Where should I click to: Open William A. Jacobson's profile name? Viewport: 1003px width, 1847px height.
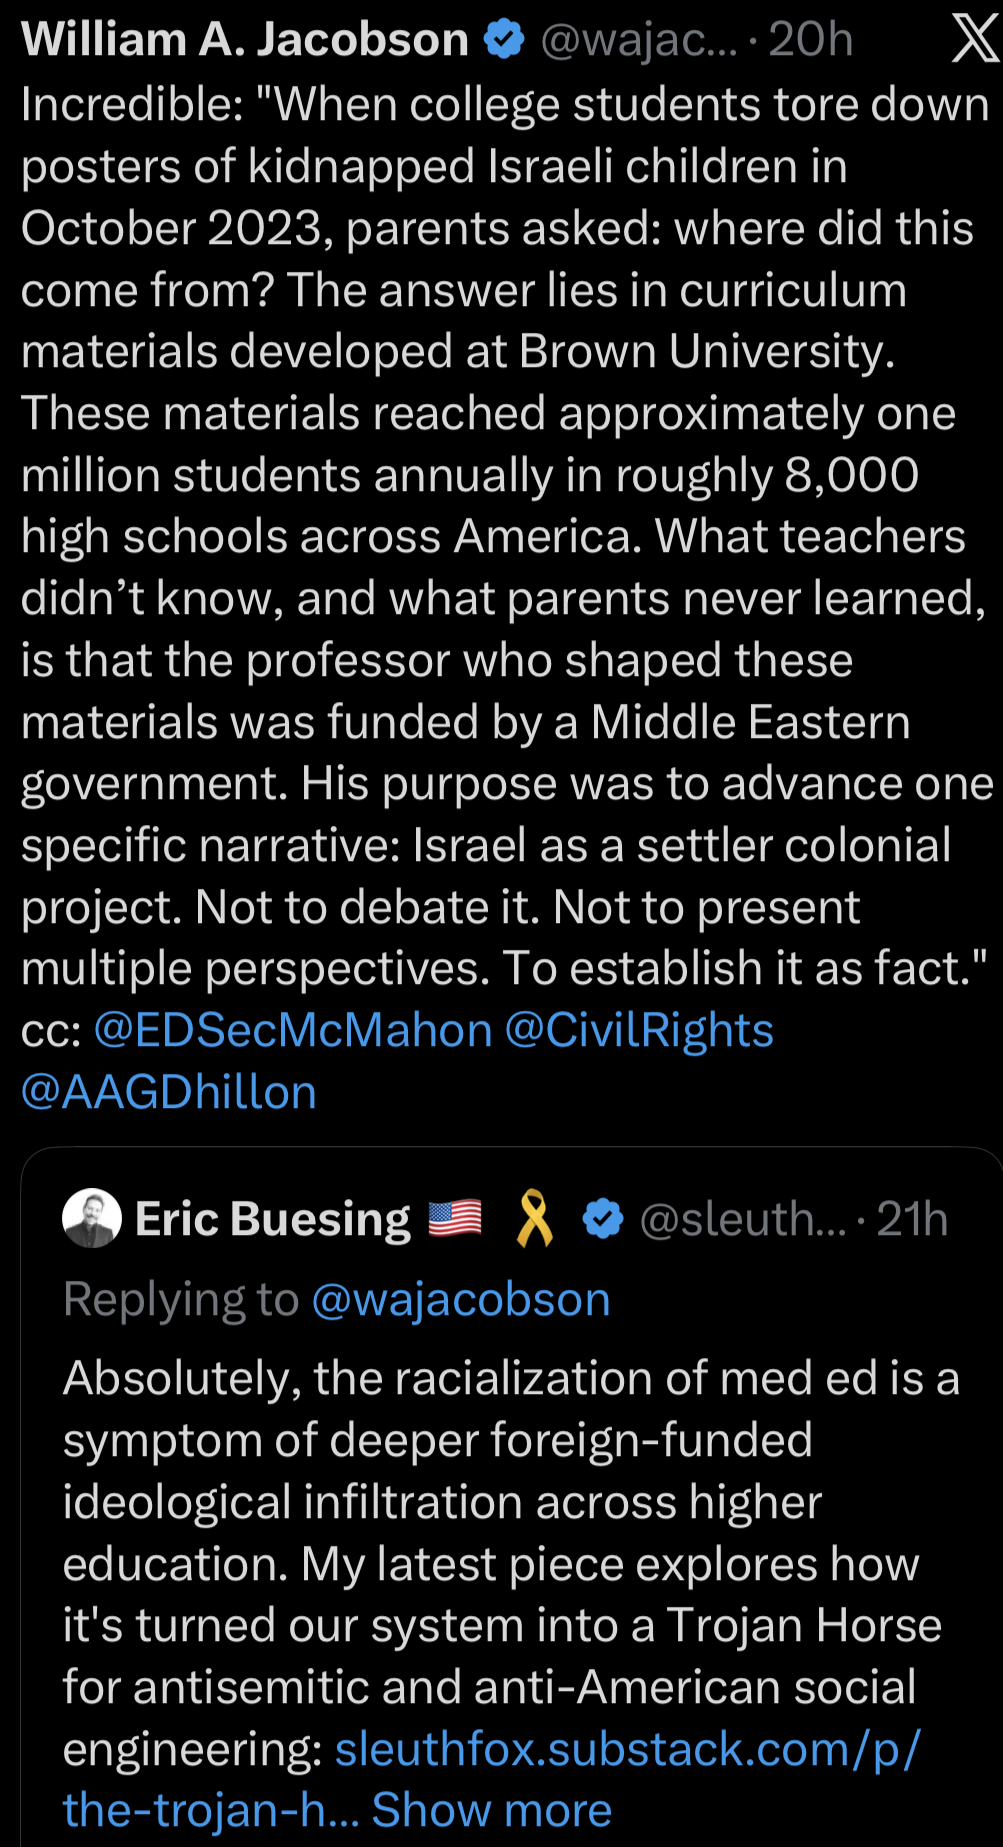(x=245, y=40)
